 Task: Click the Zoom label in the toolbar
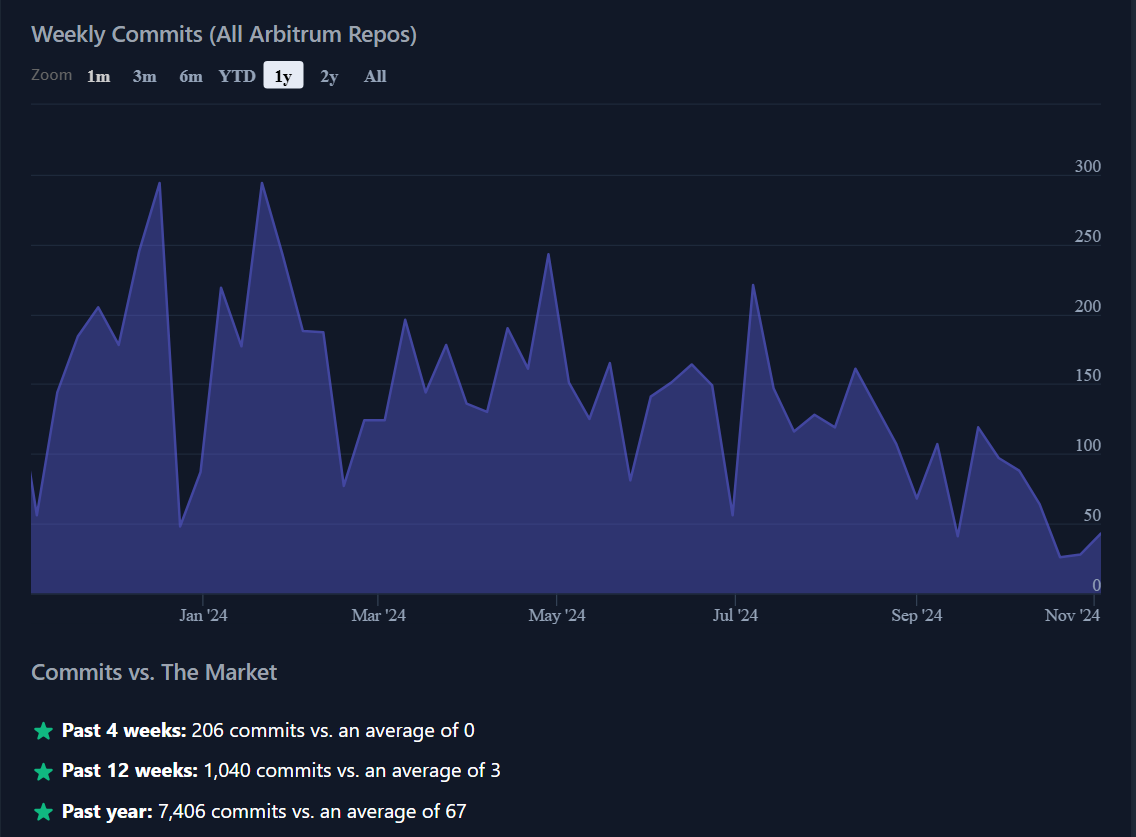[51, 75]
